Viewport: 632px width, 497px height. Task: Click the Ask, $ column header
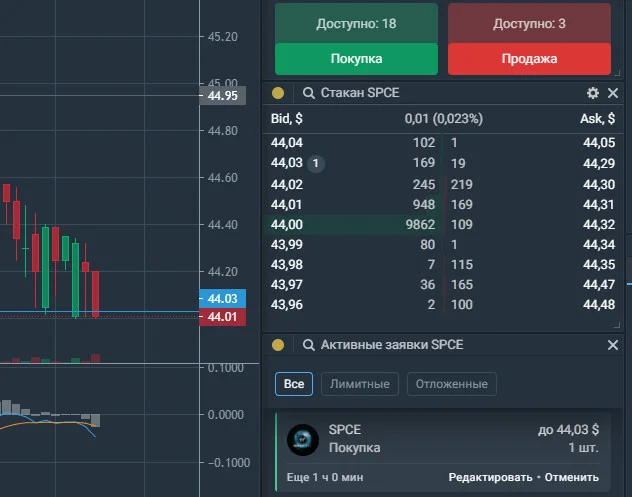tap(597, 119)
